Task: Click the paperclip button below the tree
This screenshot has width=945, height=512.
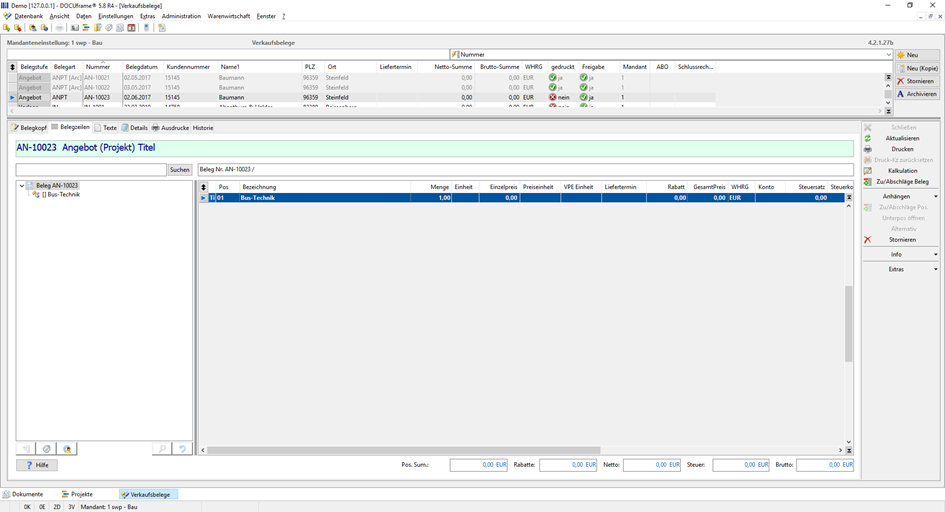Action: pyautogui.click(x=46, y=449)
